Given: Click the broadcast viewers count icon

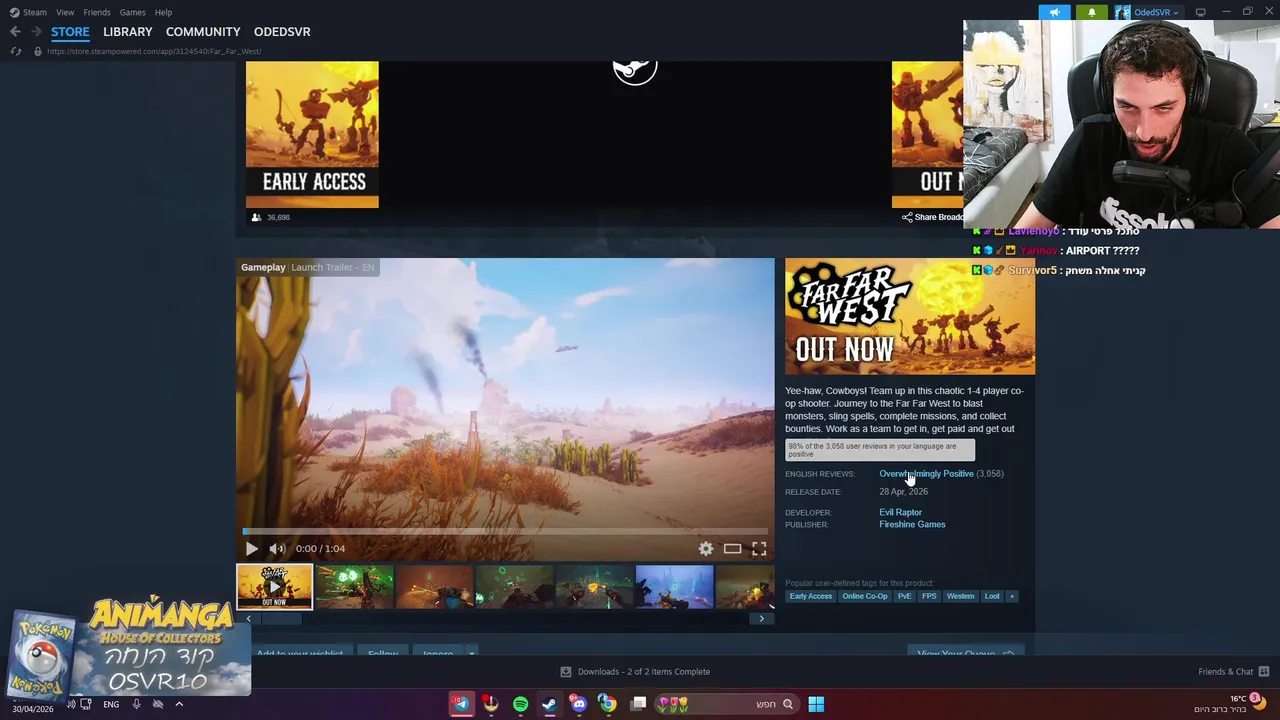Looking at the screenshot, I should coord(256,217).
